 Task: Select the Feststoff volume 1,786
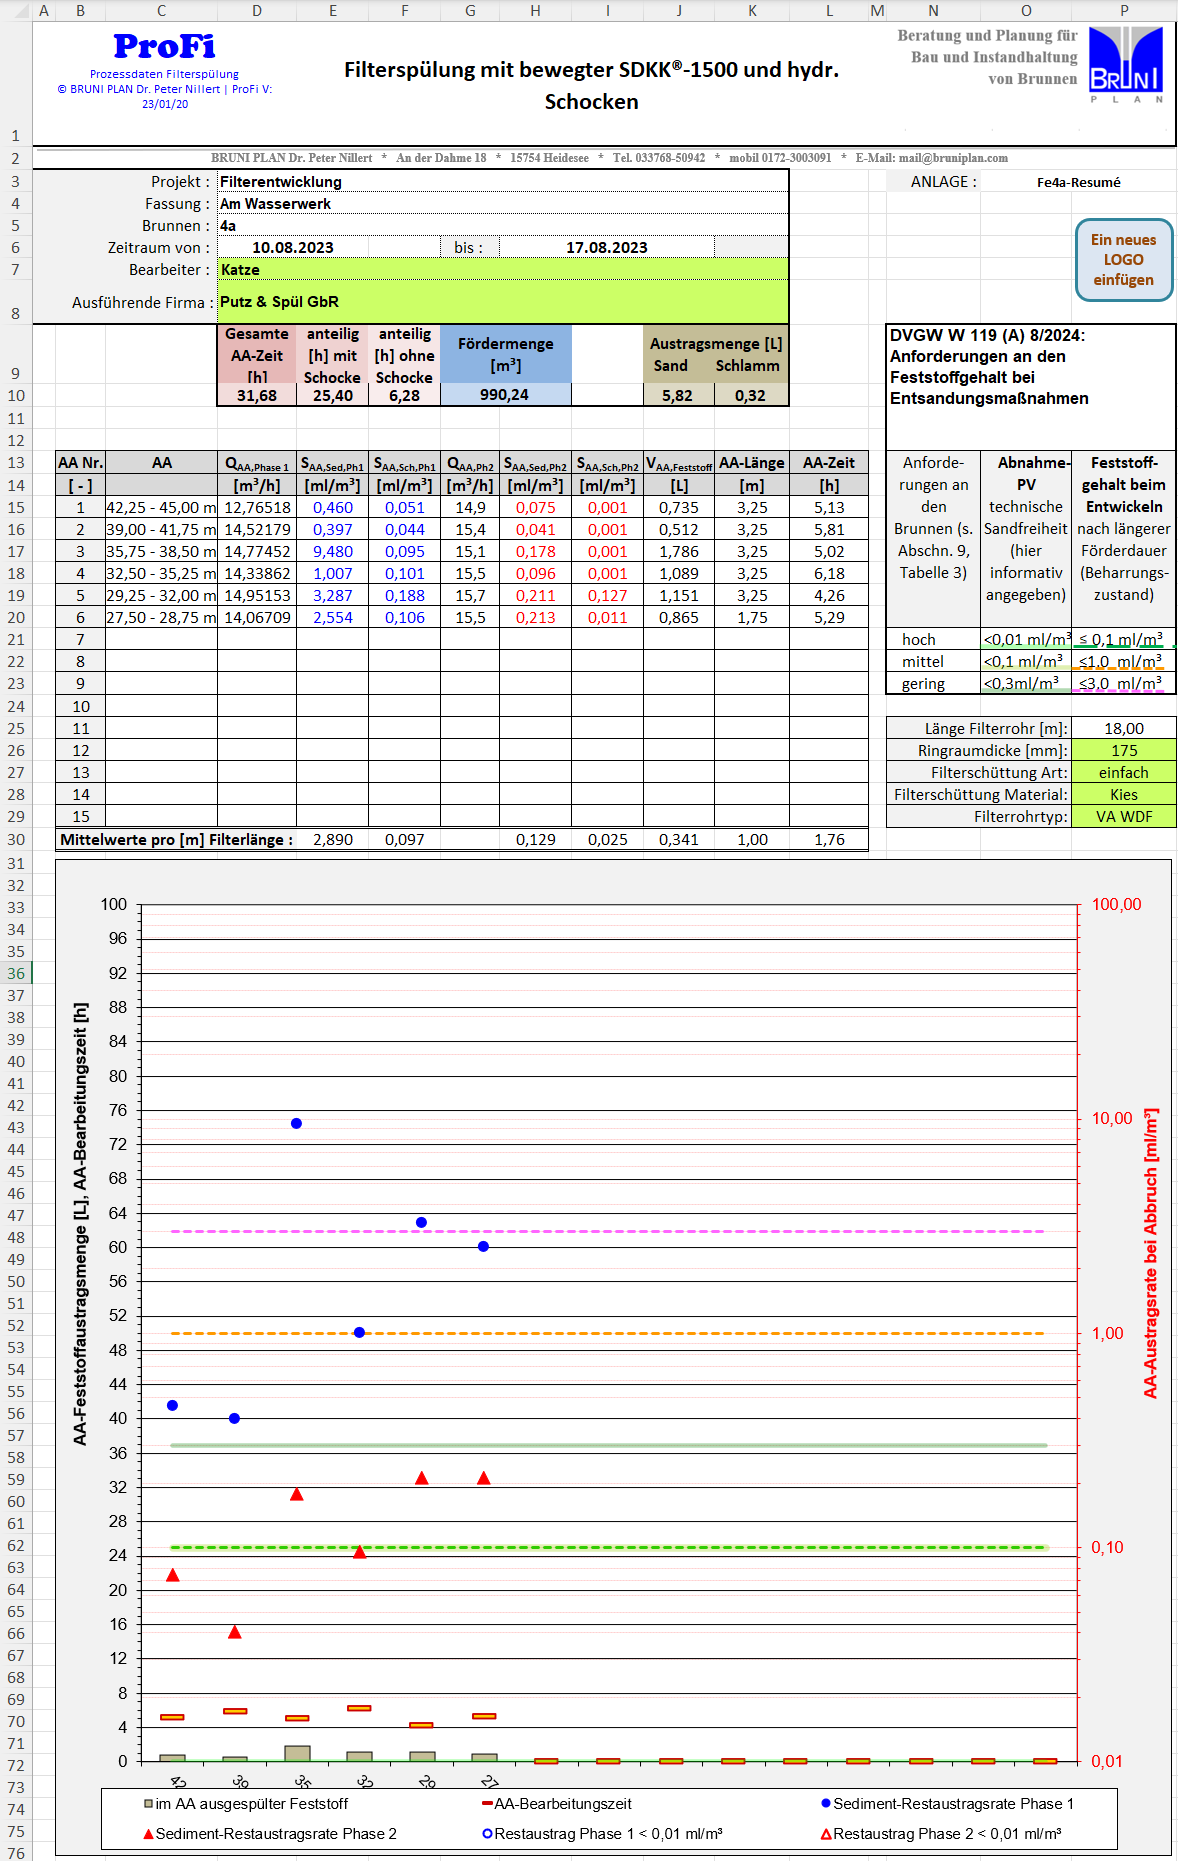679,552
